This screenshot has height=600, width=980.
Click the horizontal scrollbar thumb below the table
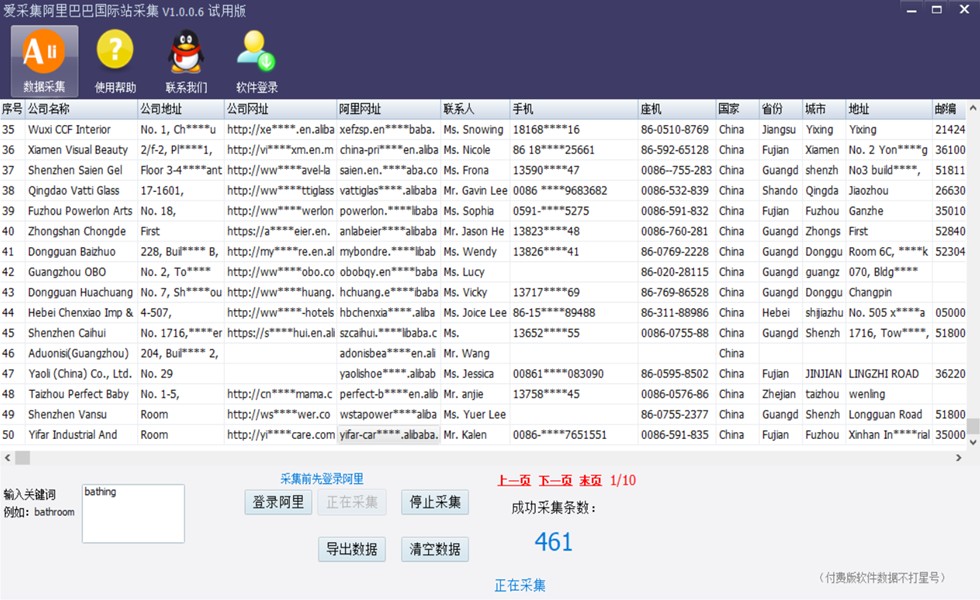(x=22, y=458)
